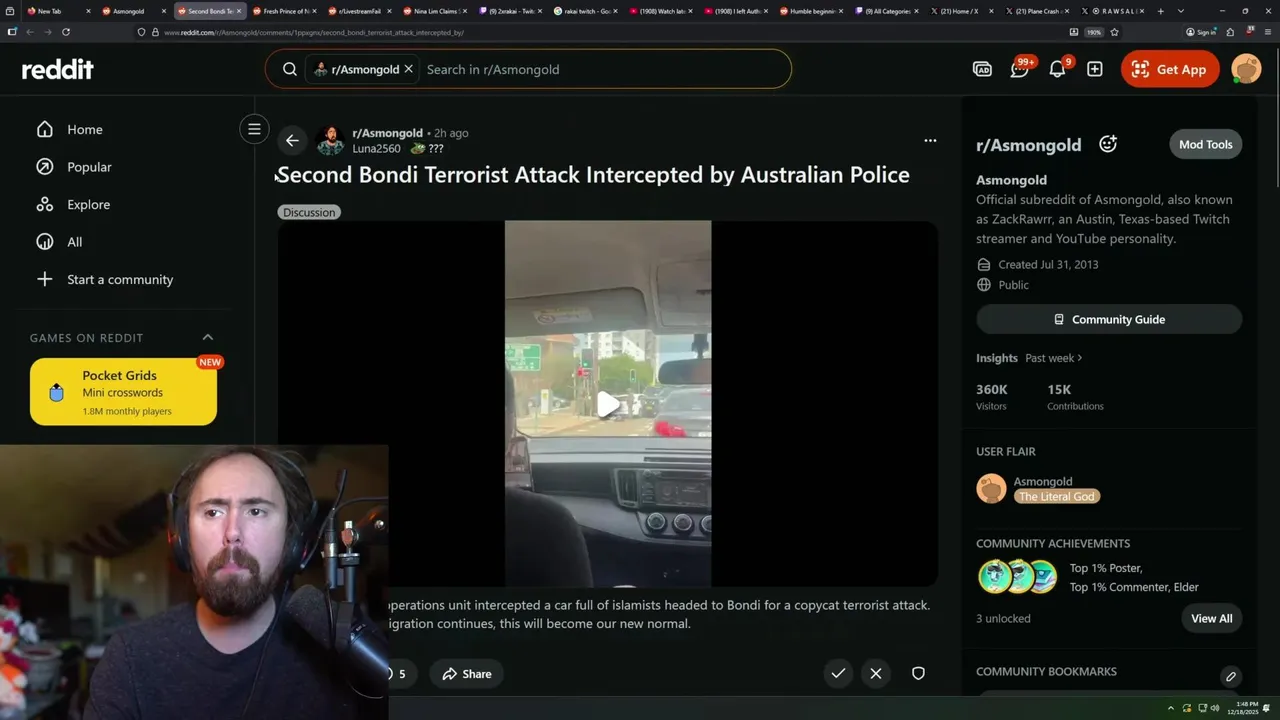The height and width of the screenshot is (720, 1280).
Task: Switch to the Humble beginnings tab
Action: 811,11
